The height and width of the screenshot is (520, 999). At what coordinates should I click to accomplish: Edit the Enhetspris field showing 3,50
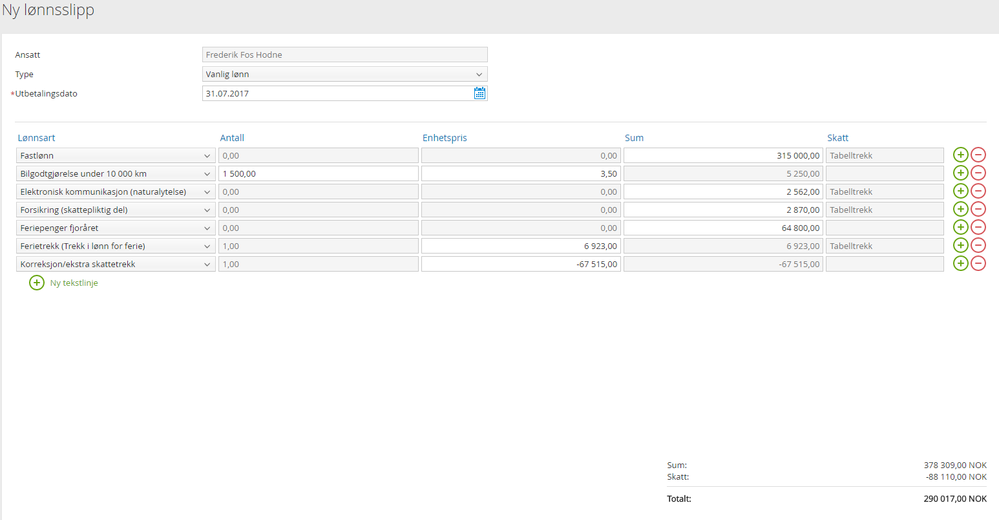click(x=521, y=173)
